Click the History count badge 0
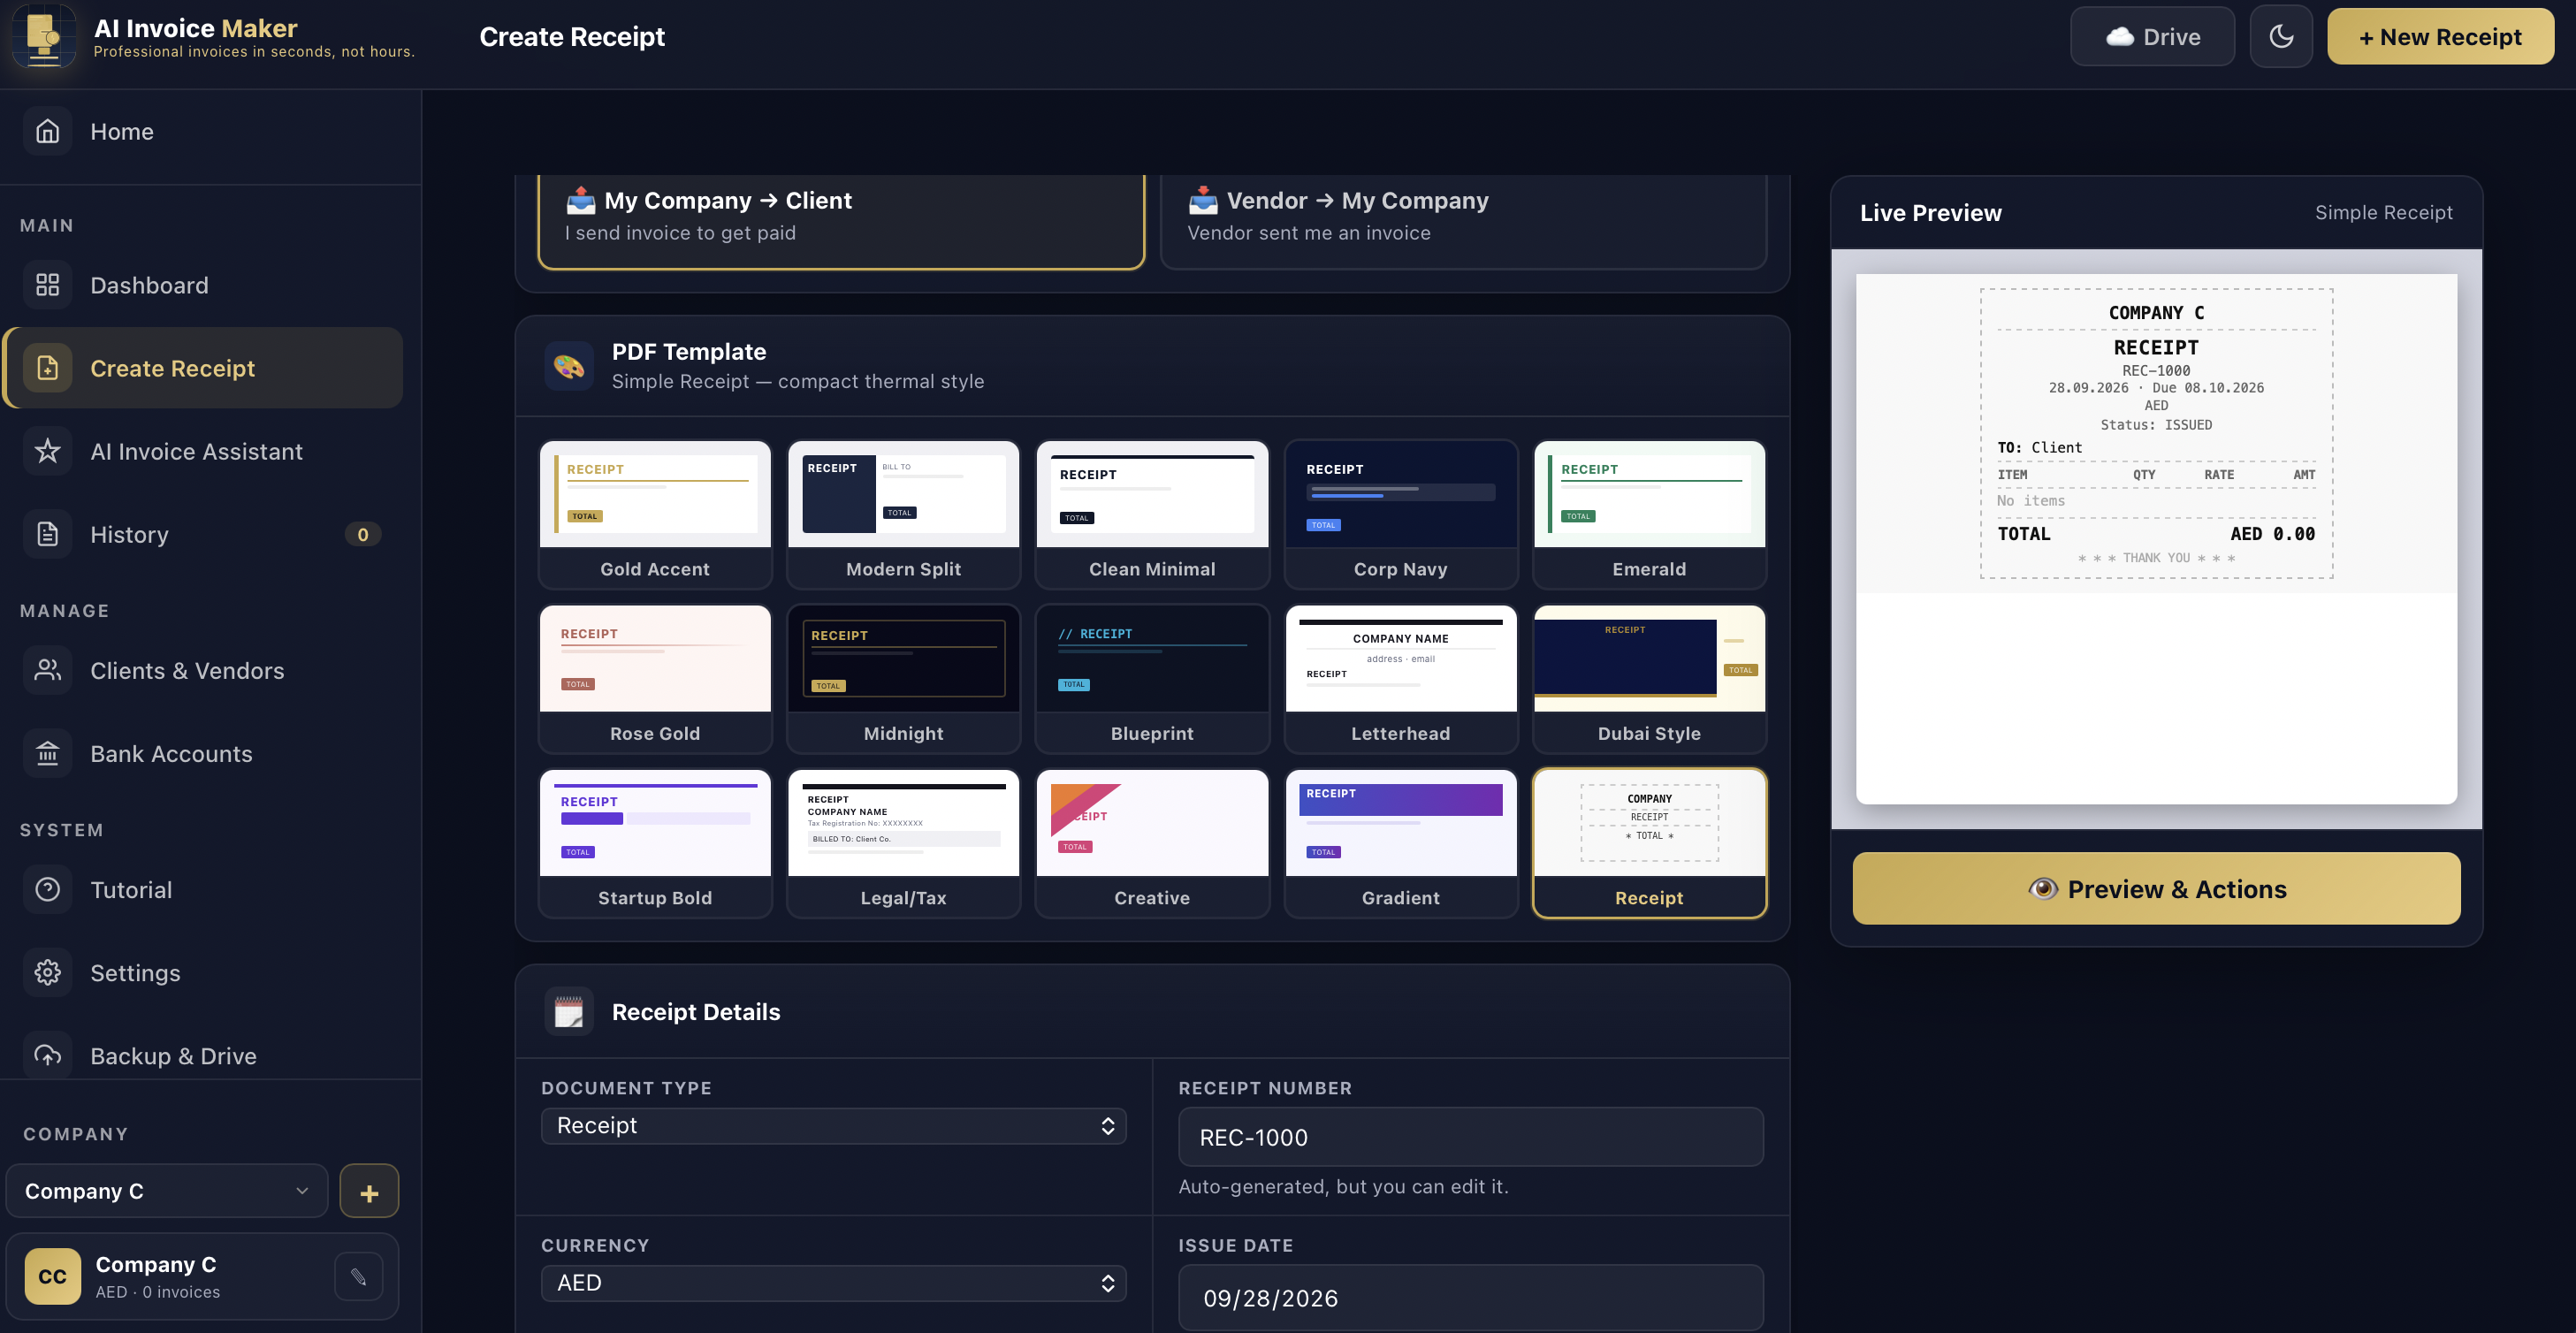 click(362, 534)
